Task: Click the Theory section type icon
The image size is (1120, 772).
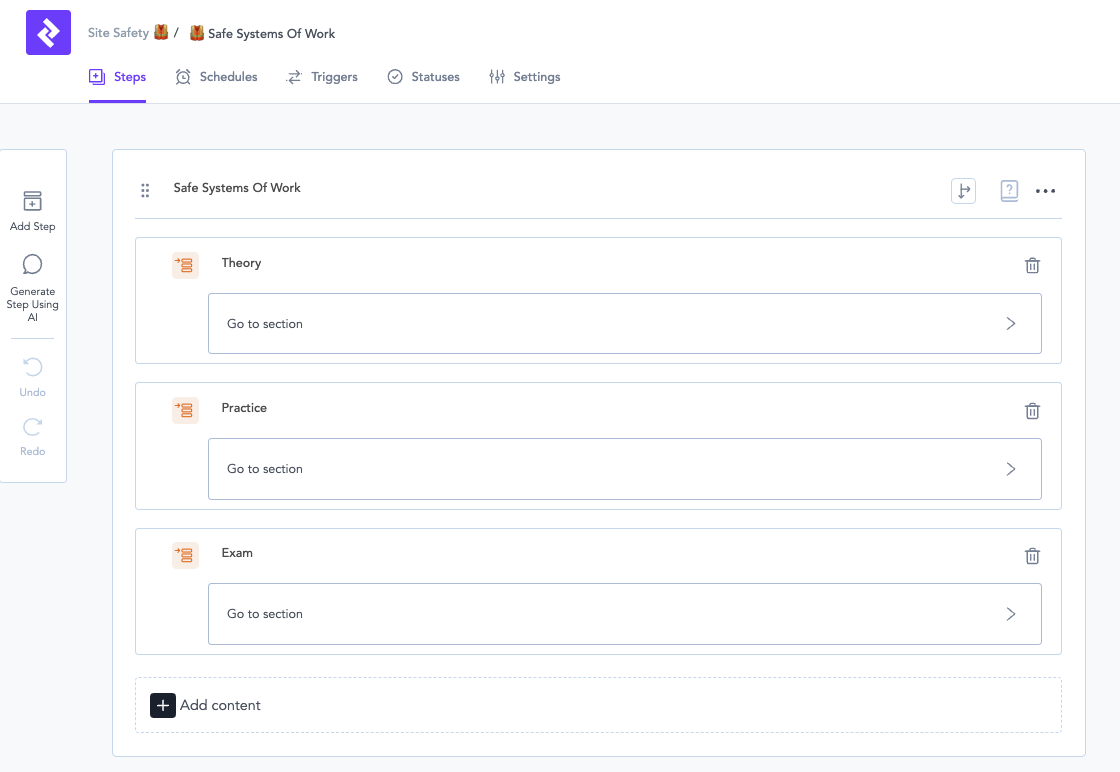Action: 185,265
